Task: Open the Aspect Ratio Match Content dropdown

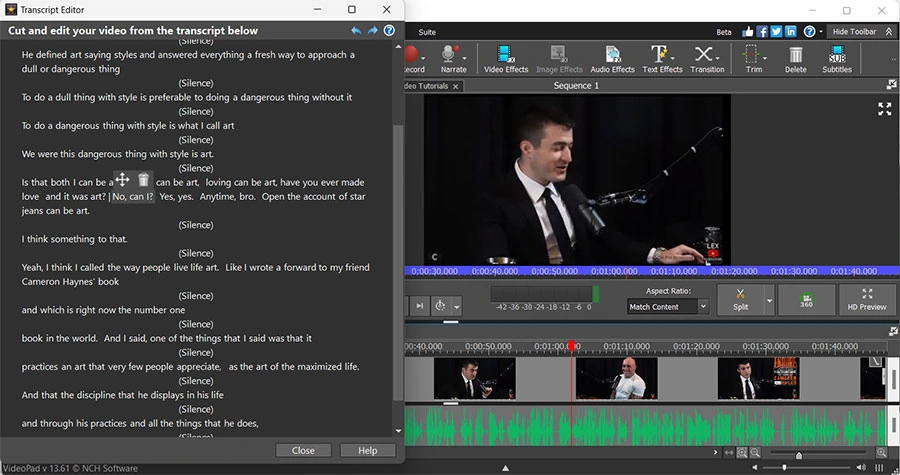Action: click(x=668, y=307)
